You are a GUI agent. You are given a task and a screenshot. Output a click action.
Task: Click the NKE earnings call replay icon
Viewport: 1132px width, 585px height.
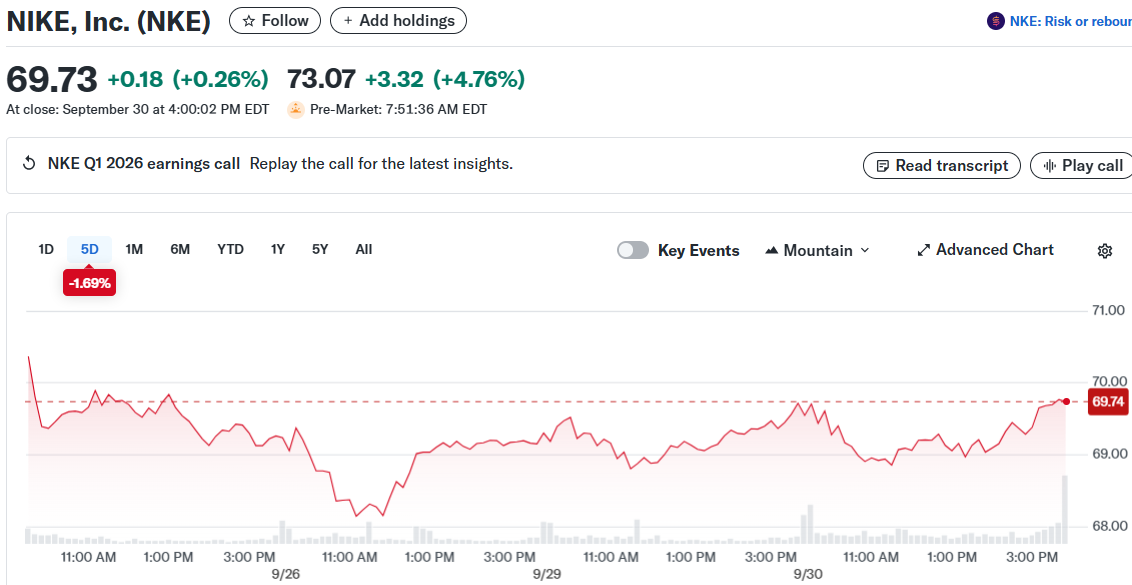coord(29,164)
